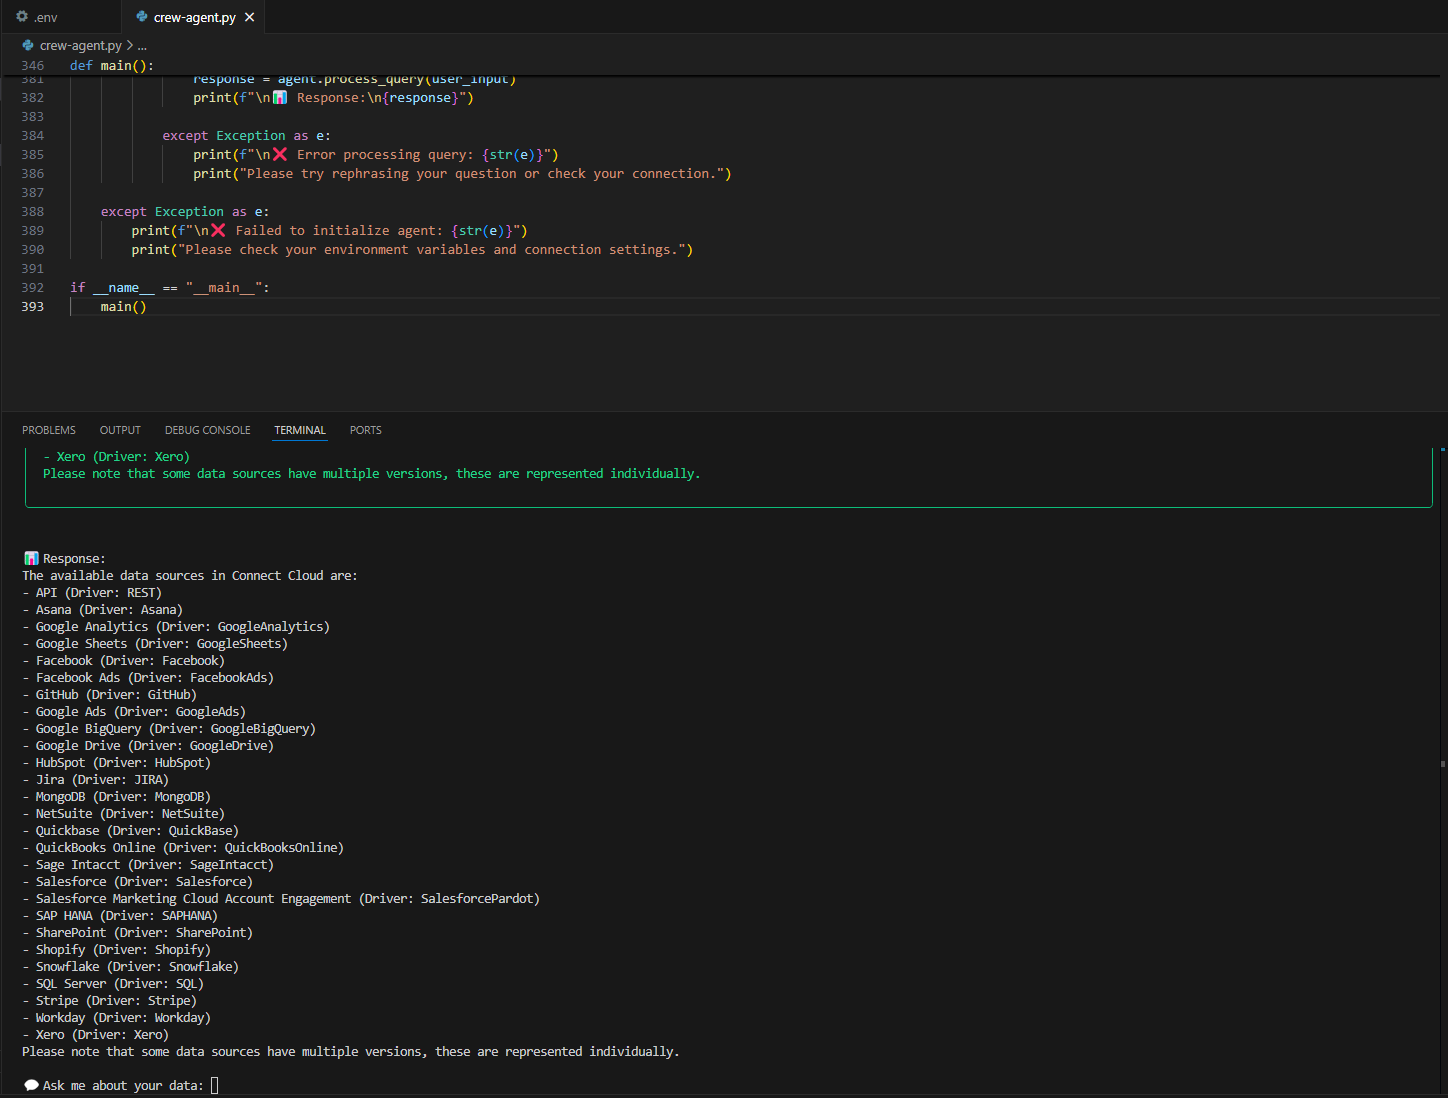Image resolution: width=1448 pixels, height=1098 pixels.
Task: Click the red X emoji on line 385
Action: (280, 154)
